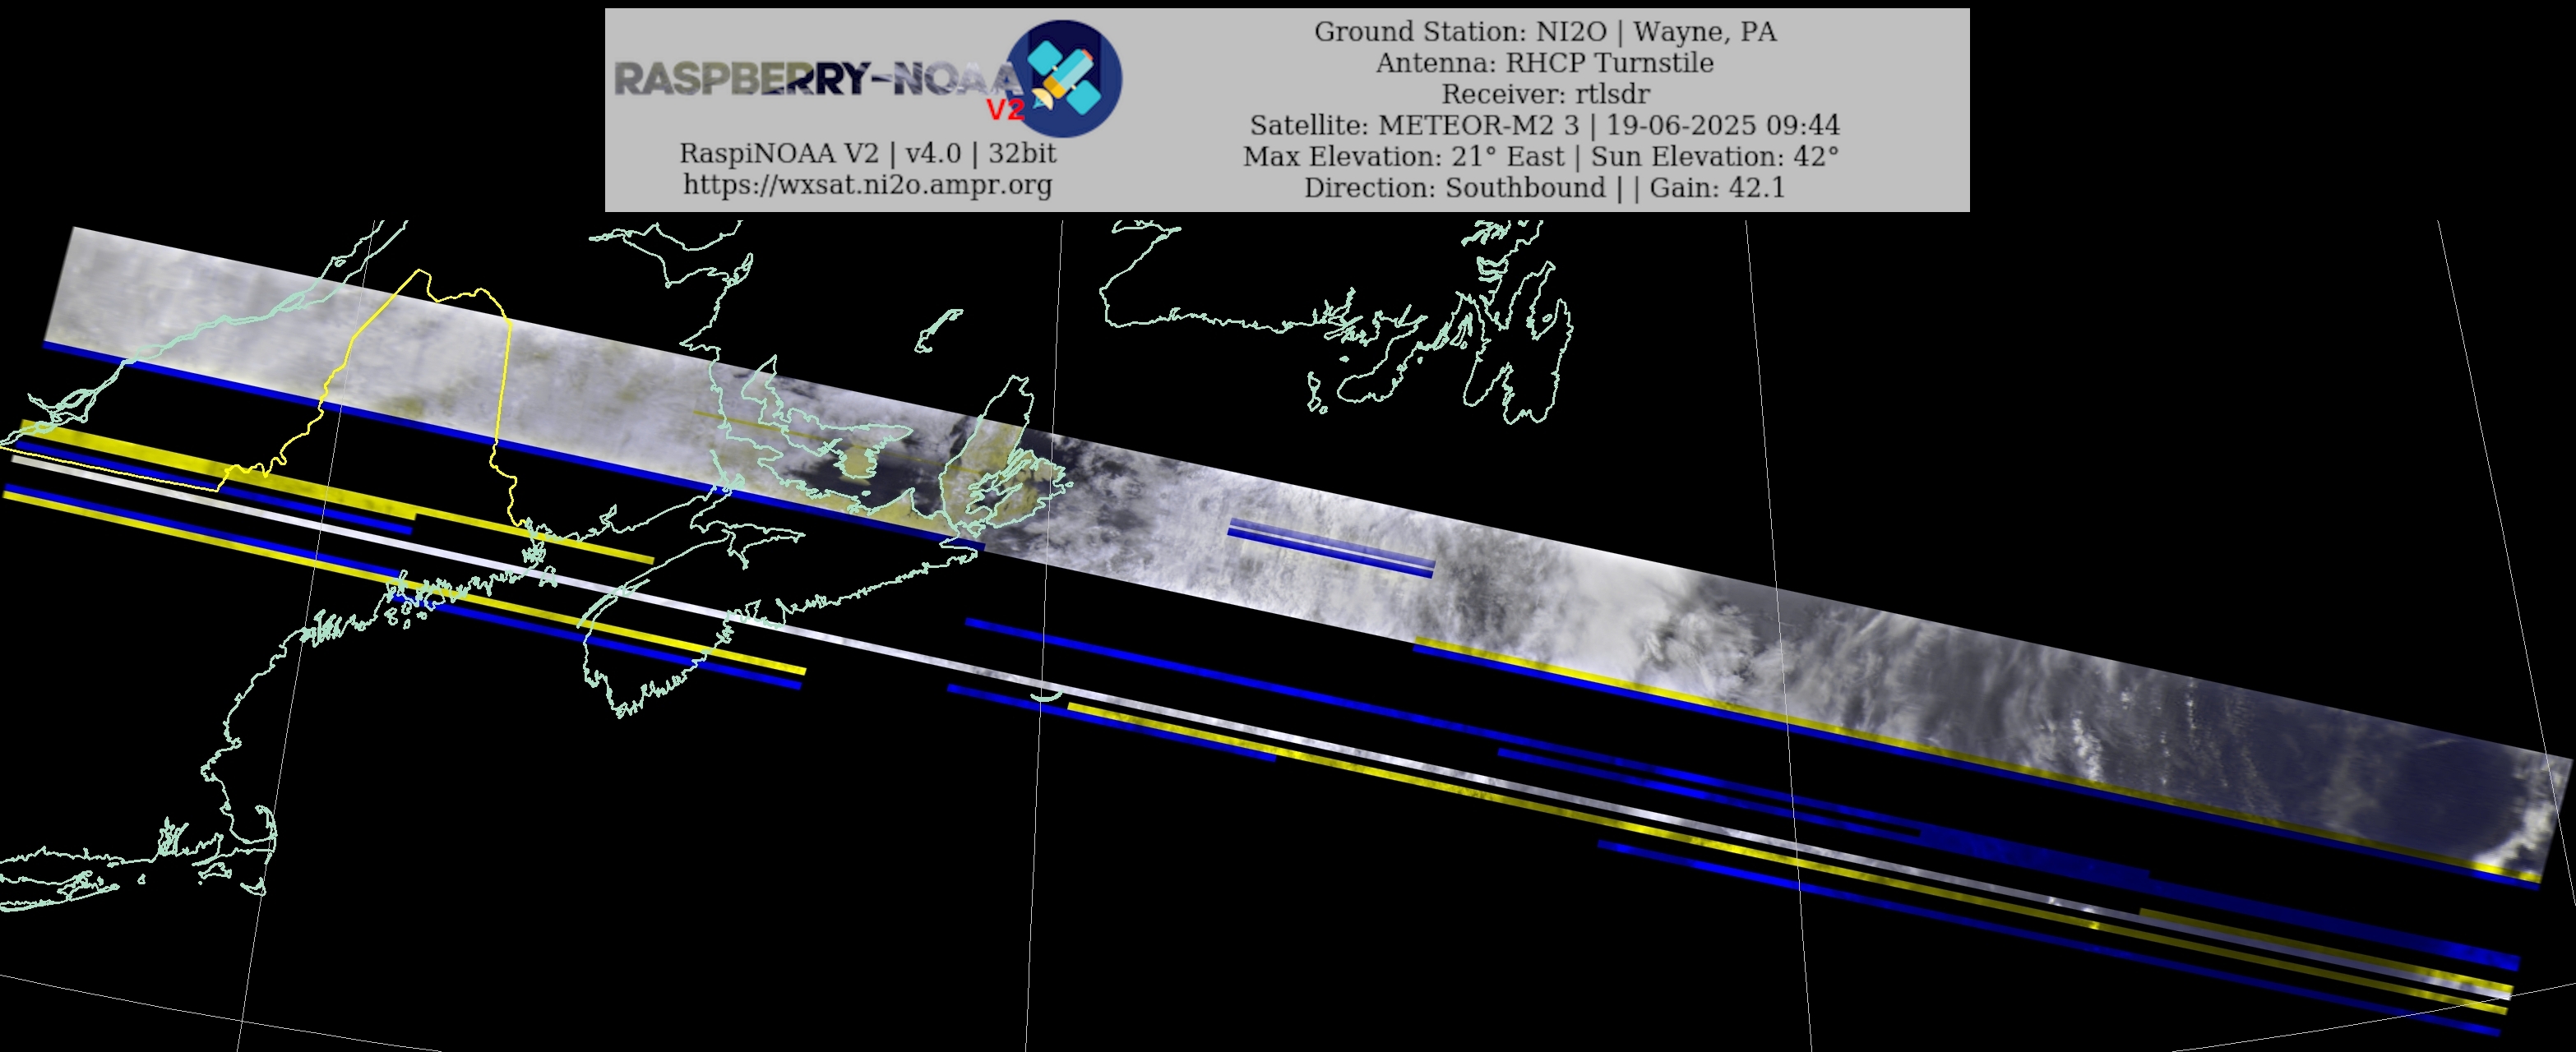Image resolution: width=2576 pixels, height=1052 pixels.
Task: Click the 'Satellite: METEOR-M2 3' line
Action: (1544, 125)
